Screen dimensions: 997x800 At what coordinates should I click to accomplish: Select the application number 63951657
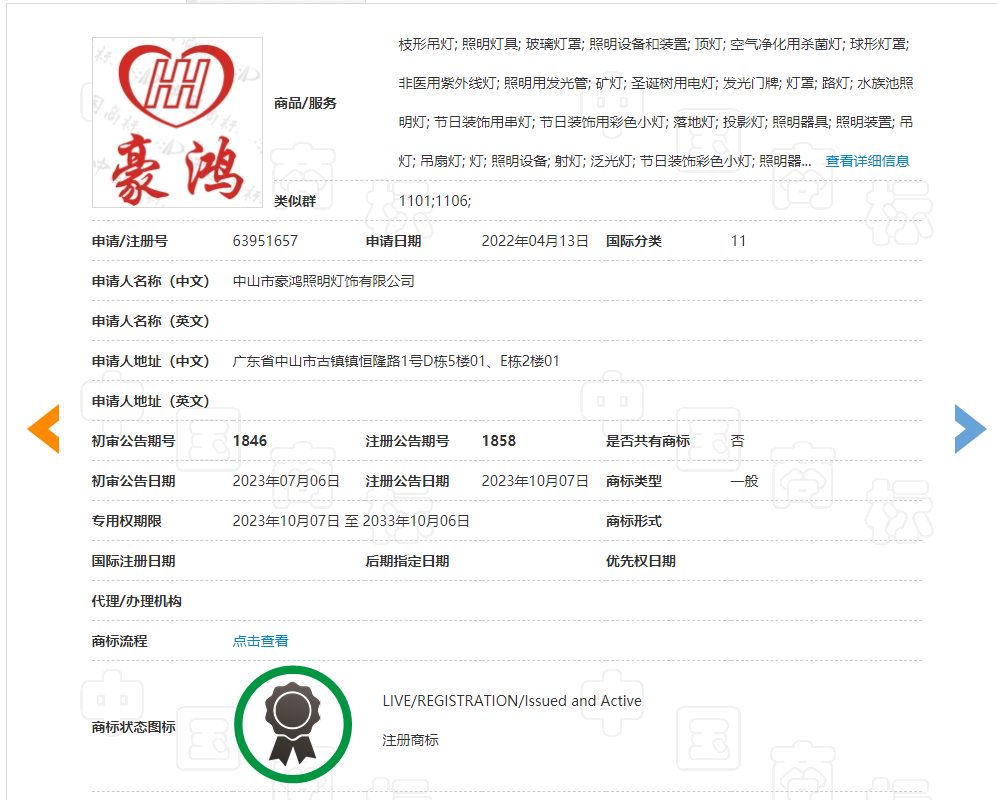[265, 241]
